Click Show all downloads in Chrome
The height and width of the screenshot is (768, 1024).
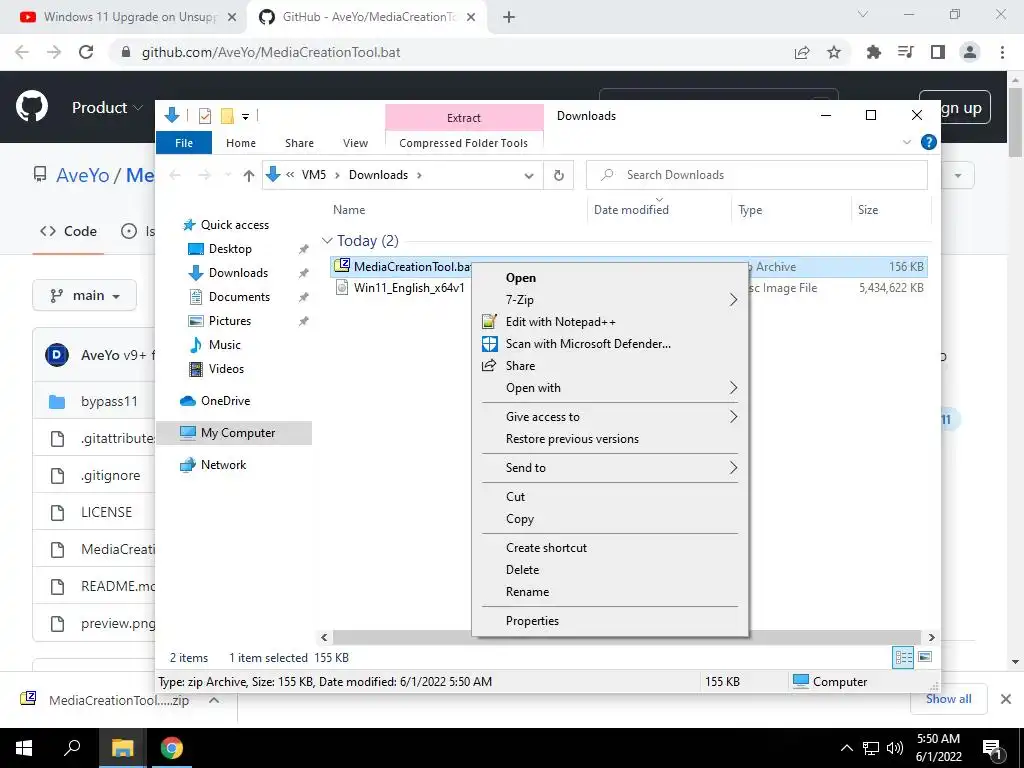(948, 699)
